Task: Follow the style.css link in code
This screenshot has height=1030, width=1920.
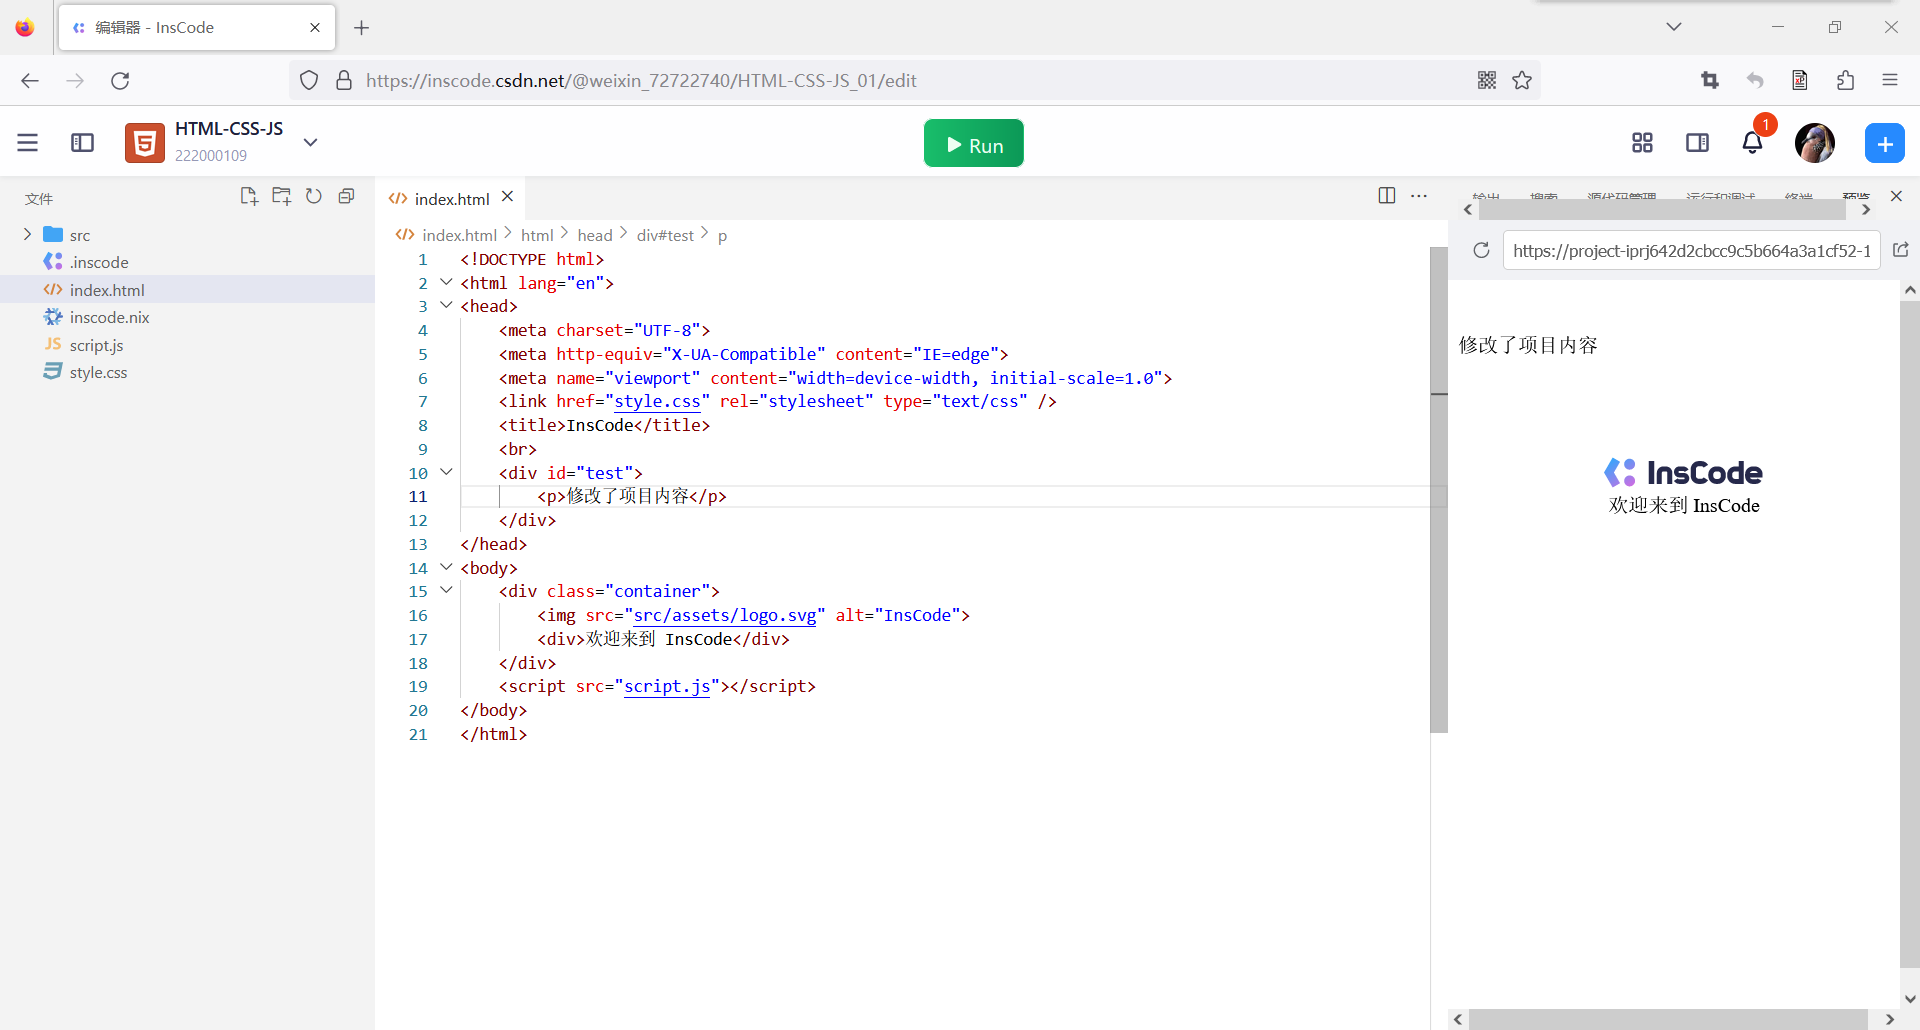Action: [657, 401]
